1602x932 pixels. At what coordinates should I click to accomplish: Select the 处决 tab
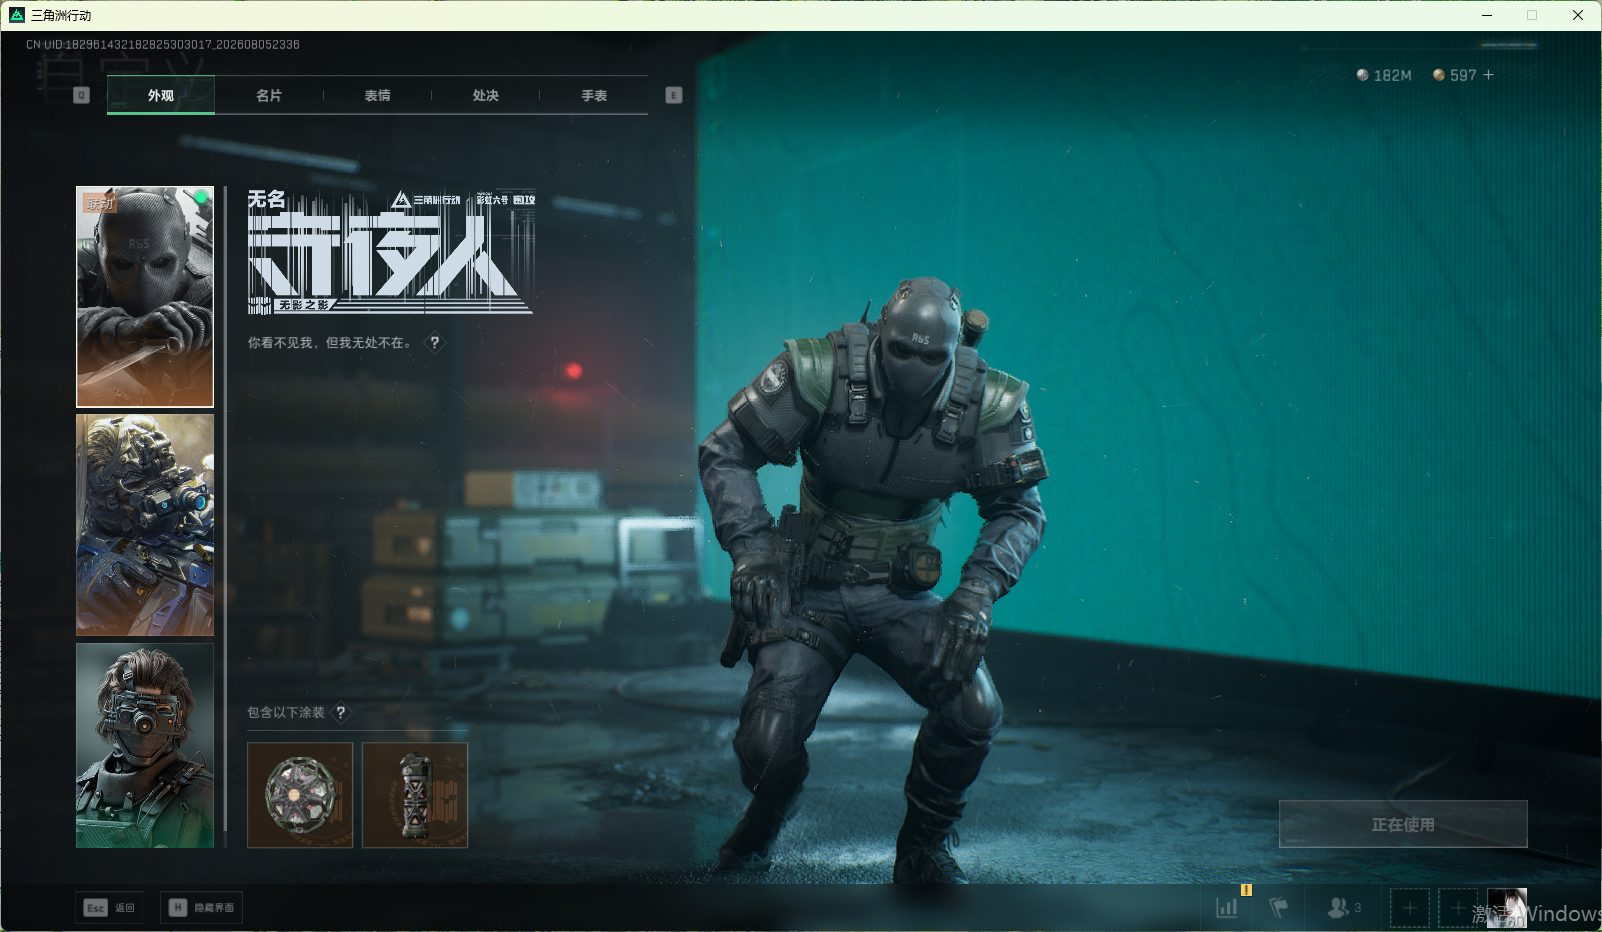(x=486, y=95)
